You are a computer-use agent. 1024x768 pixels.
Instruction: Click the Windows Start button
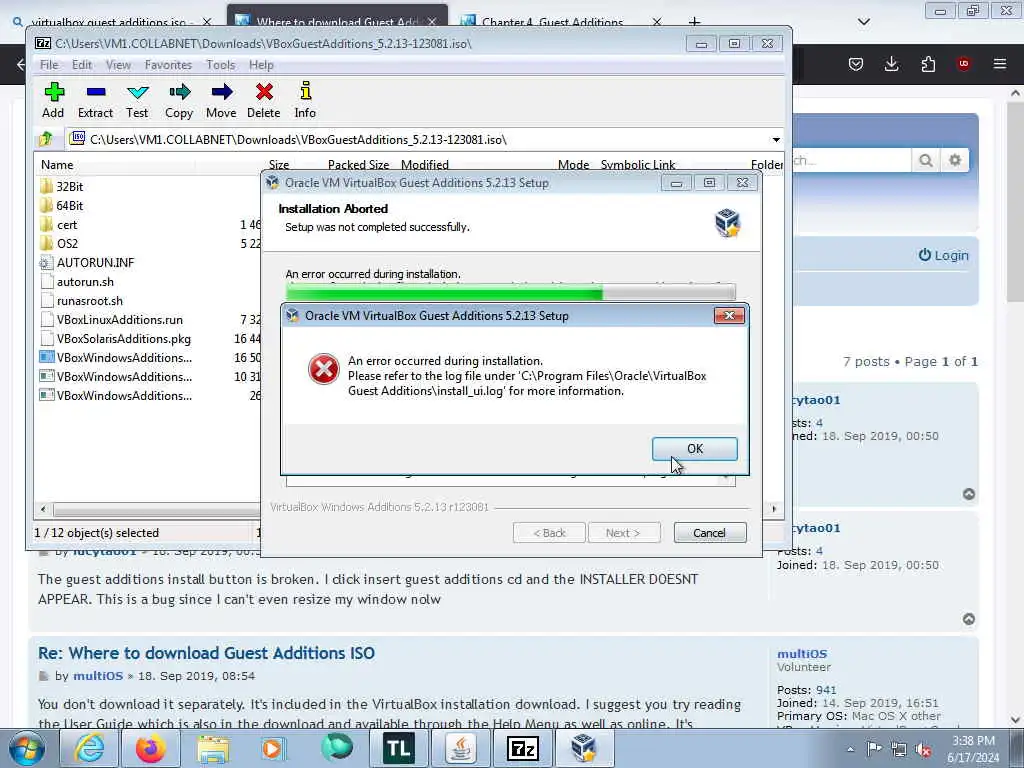[26, 748]
